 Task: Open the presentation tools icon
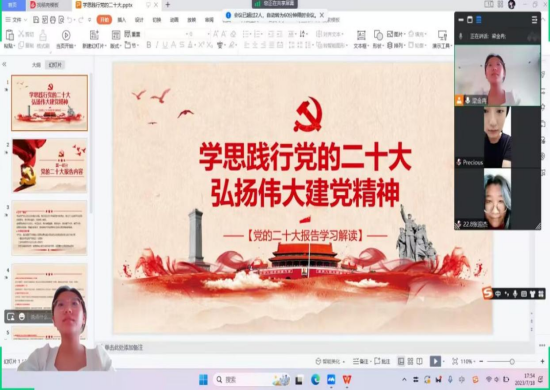442,35
